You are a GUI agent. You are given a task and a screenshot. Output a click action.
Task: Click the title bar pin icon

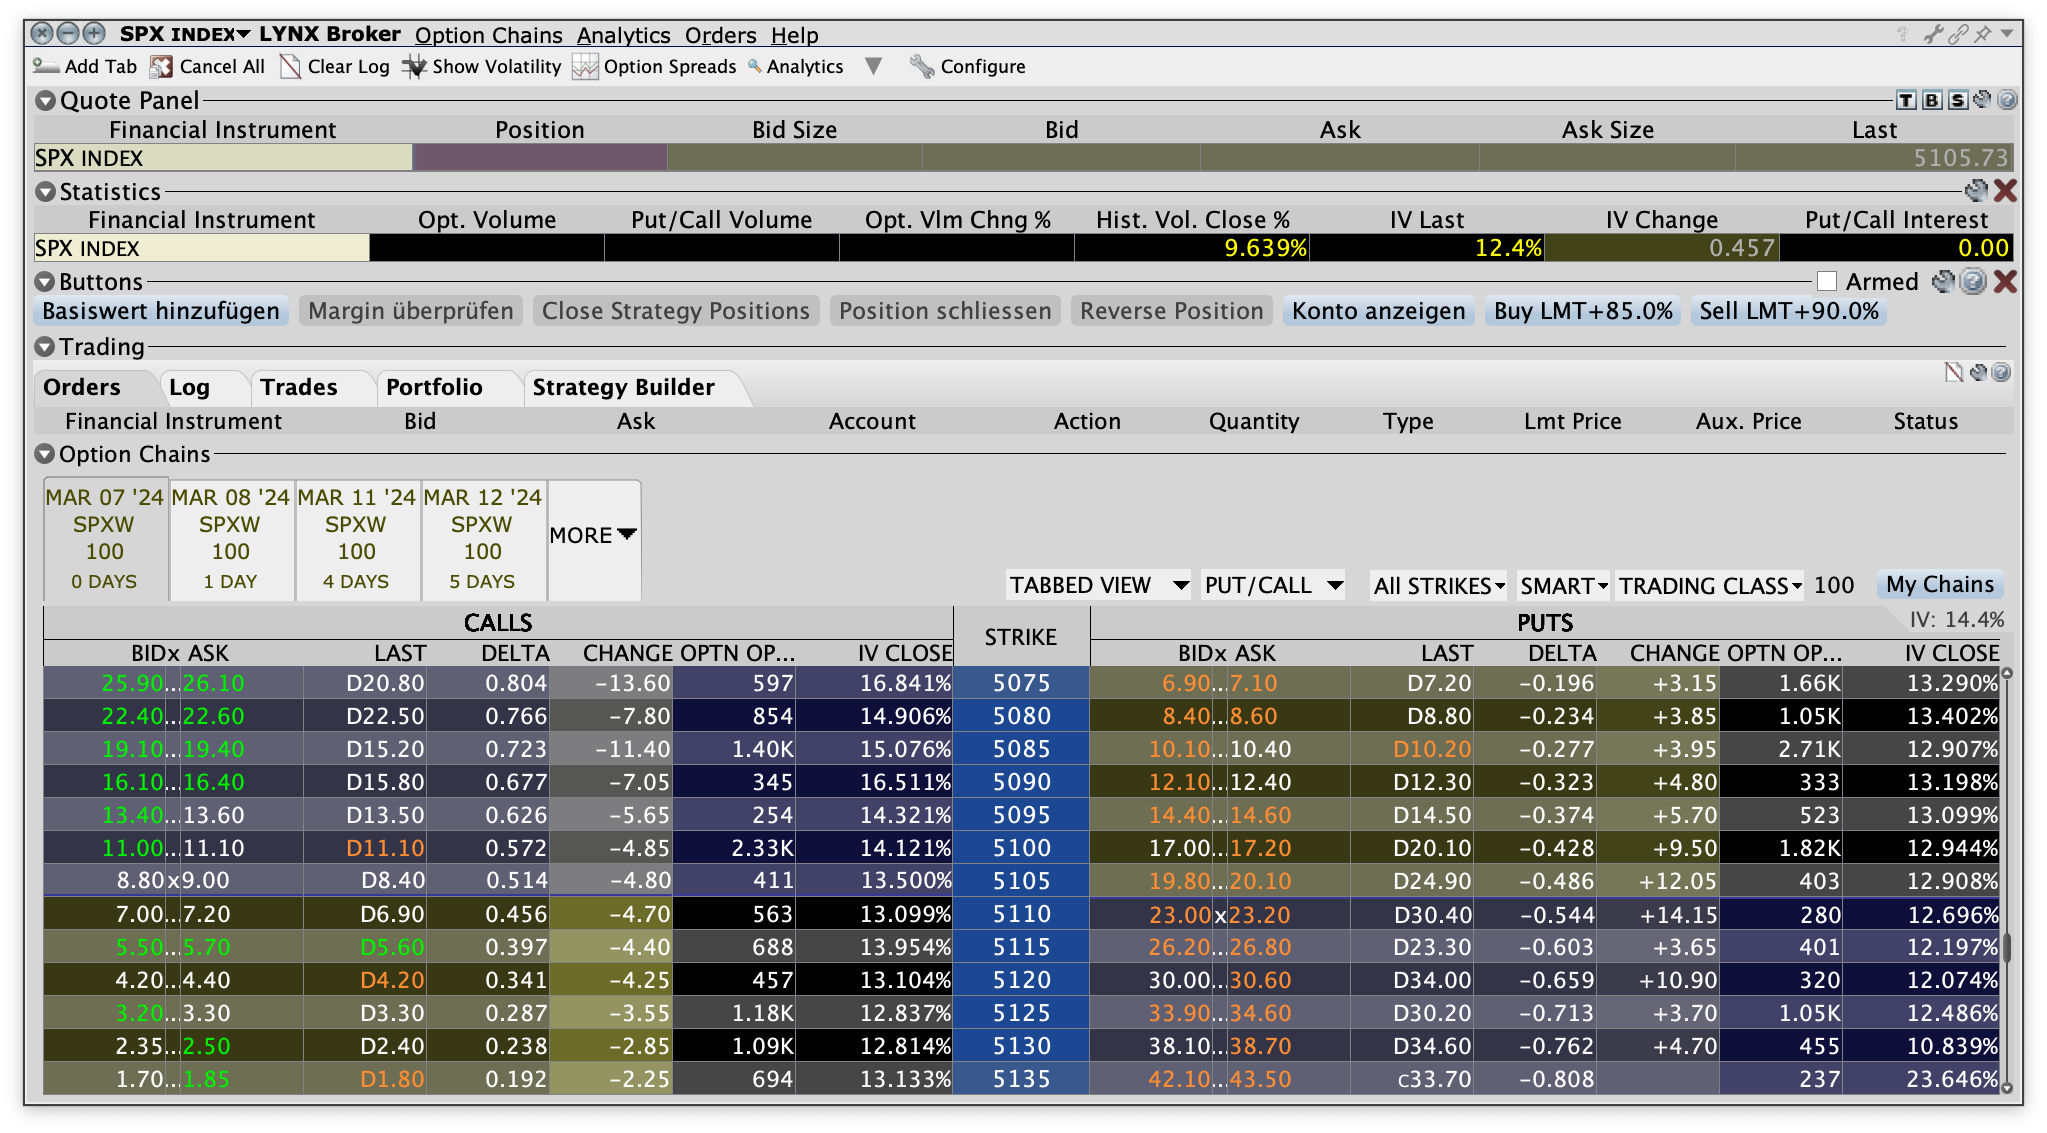(x=1983, y=34)
